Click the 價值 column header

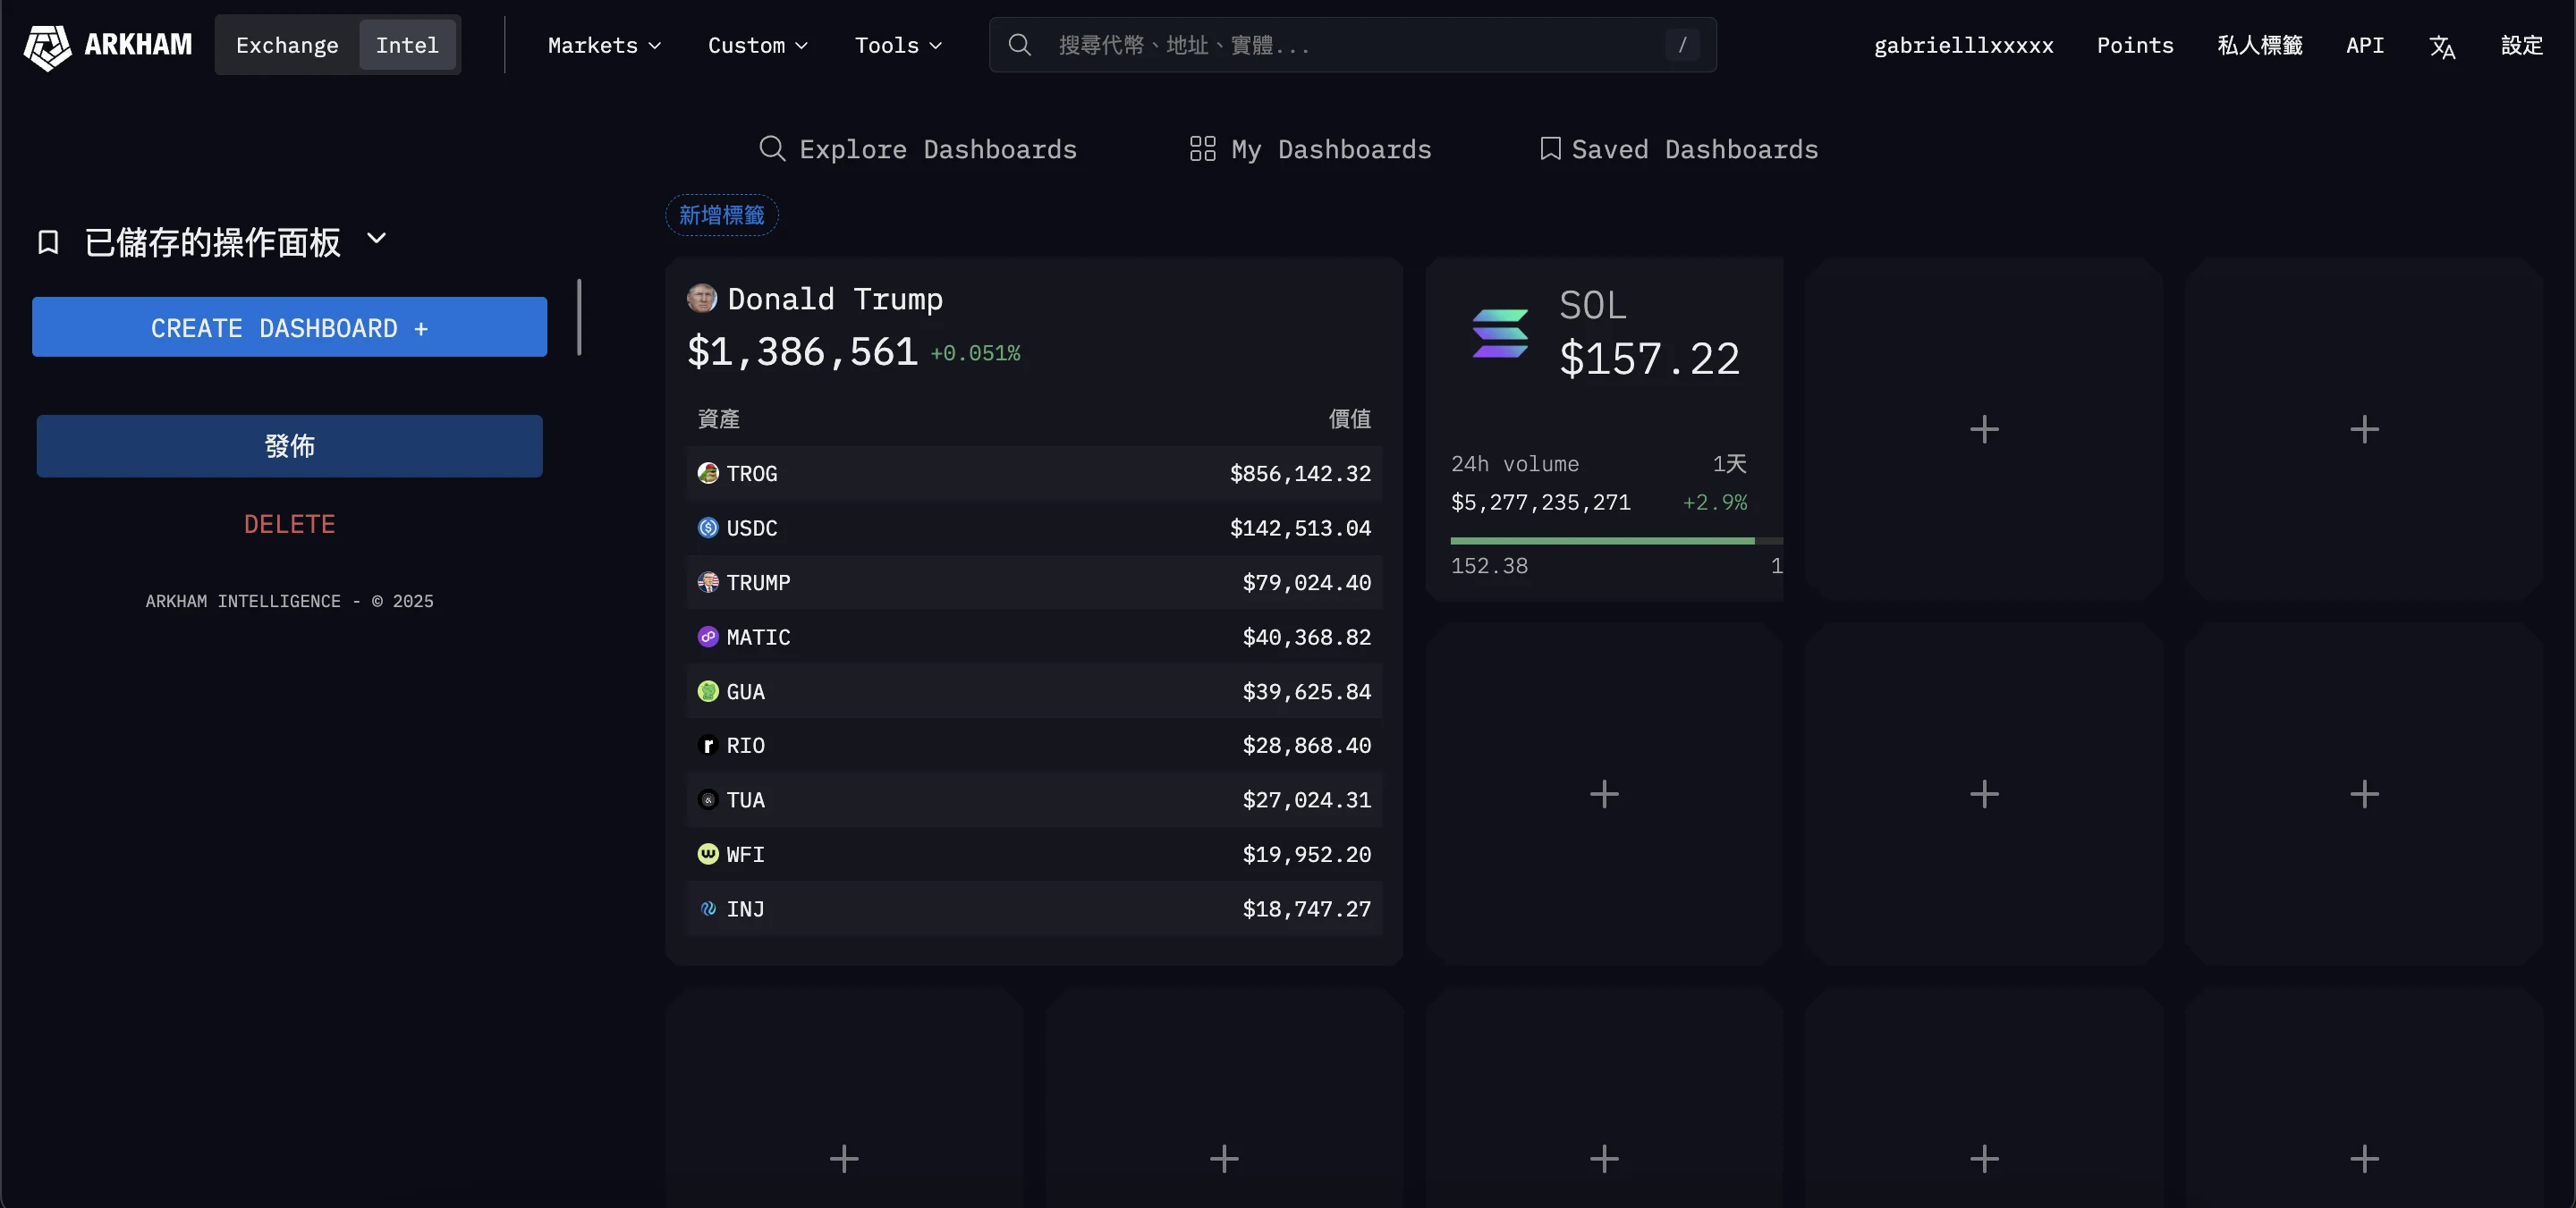tap(1350, 419)
